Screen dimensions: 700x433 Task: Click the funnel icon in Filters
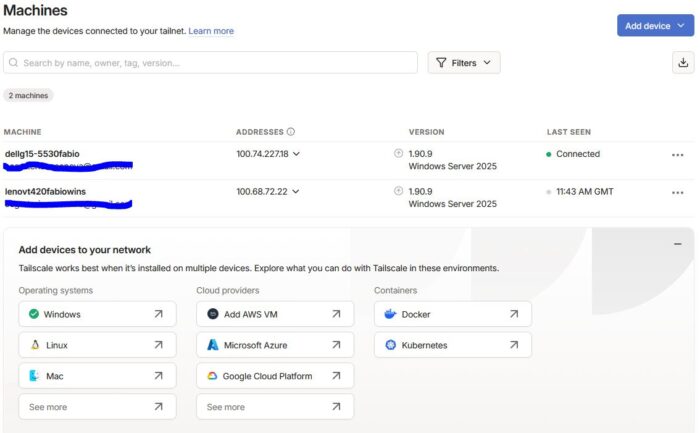click(441, 62)
